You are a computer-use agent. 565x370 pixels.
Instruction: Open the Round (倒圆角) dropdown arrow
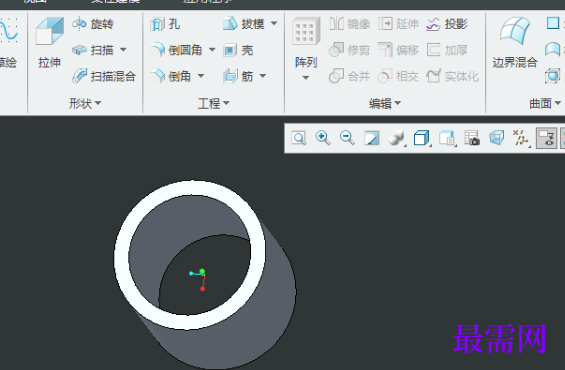pyautogui.click(x=212, y=50)
